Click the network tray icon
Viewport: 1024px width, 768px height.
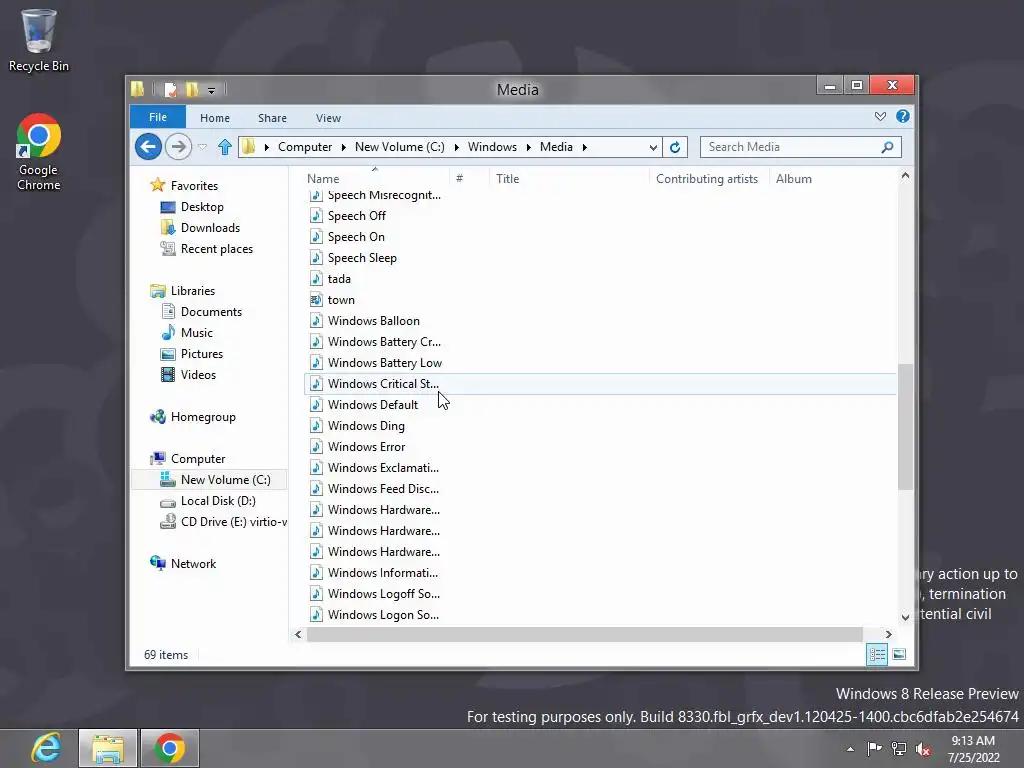point(899,749)
